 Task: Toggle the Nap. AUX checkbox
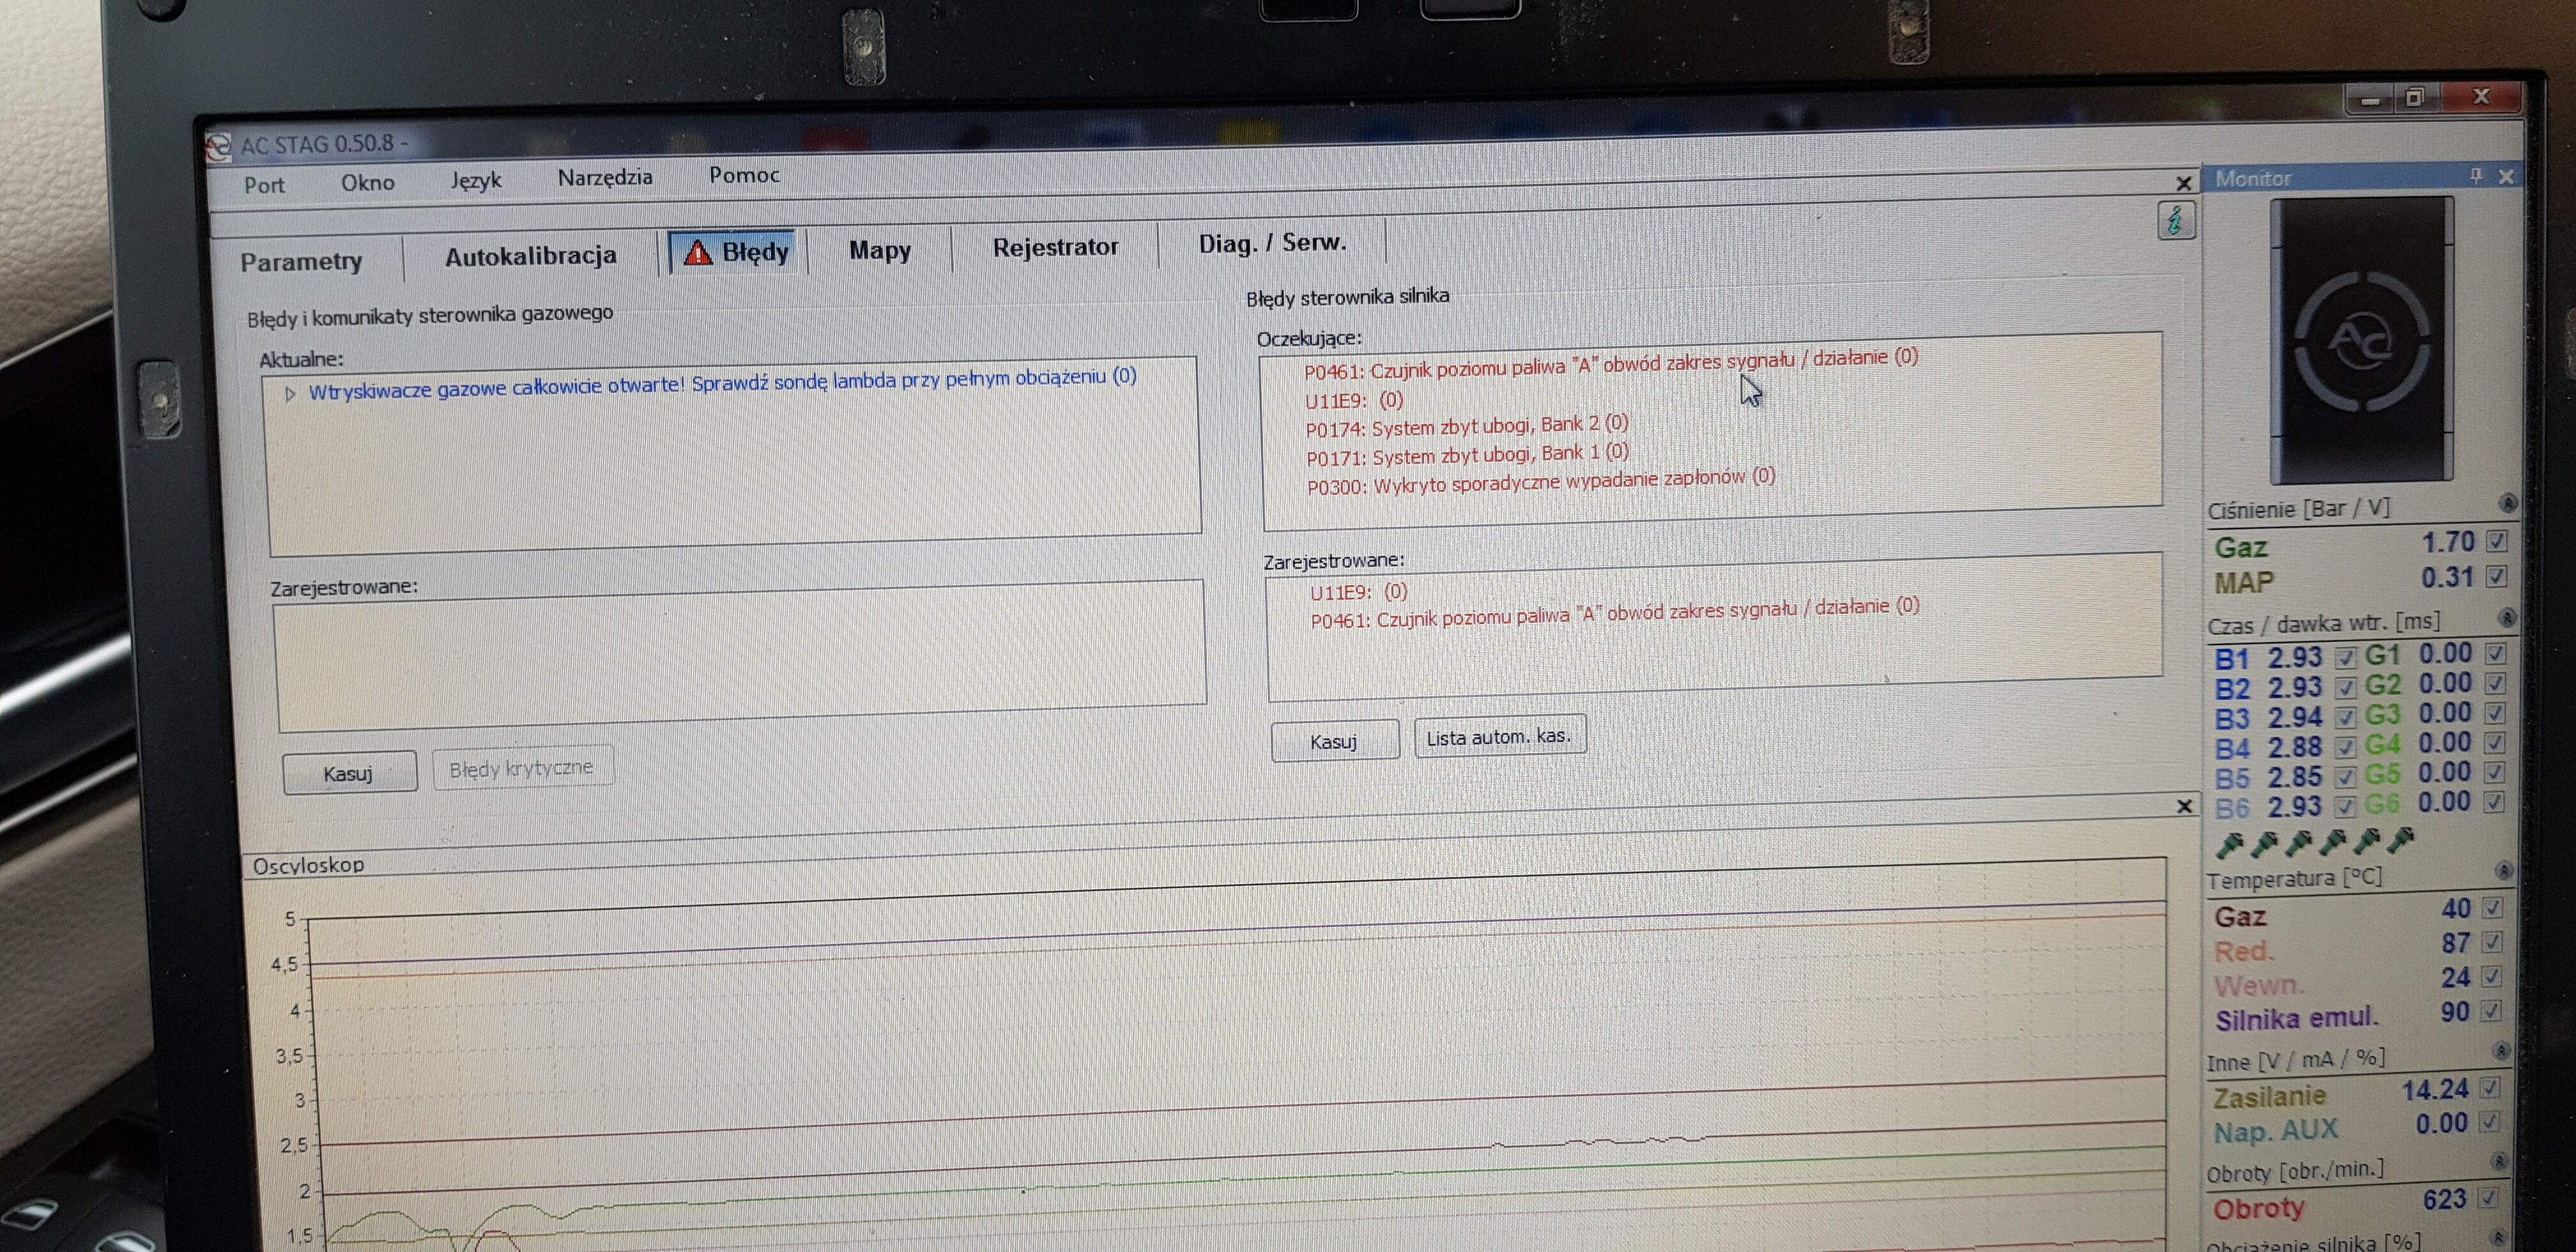click(2489, 1122)
